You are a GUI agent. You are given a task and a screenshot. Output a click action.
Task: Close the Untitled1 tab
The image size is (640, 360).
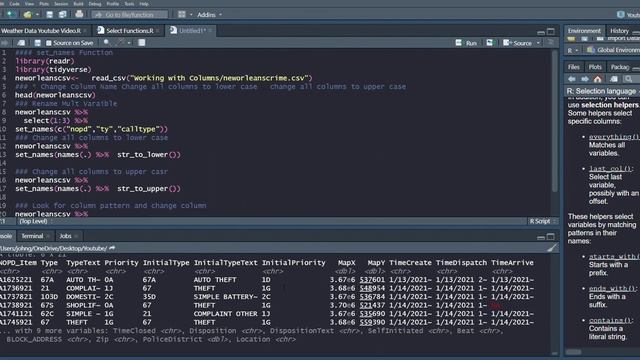tap(211, 31)
